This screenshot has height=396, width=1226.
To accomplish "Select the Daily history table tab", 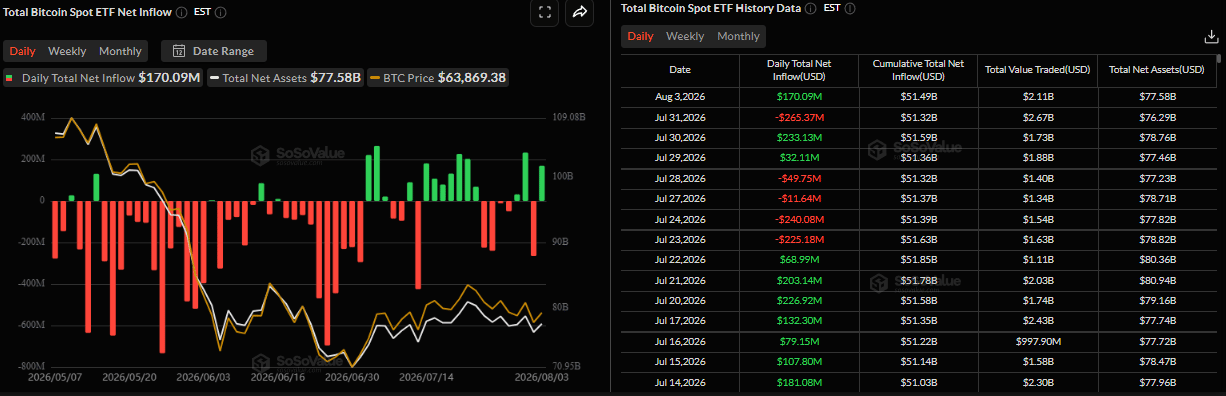I will 641,36.
